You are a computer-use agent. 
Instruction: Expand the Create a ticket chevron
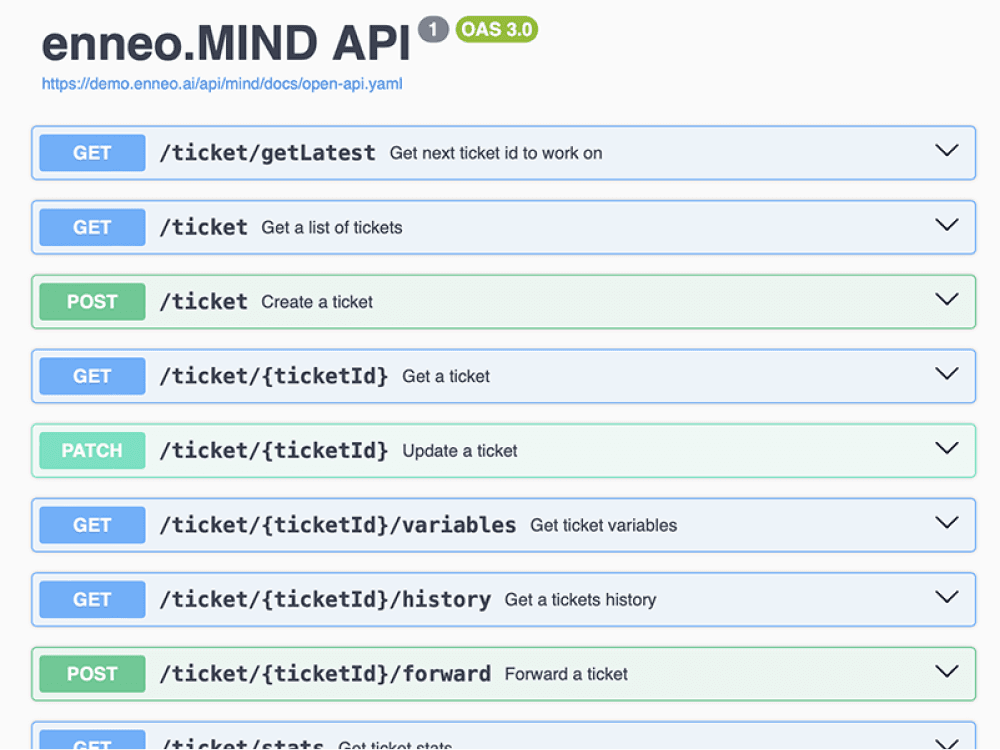pos(946,300)
